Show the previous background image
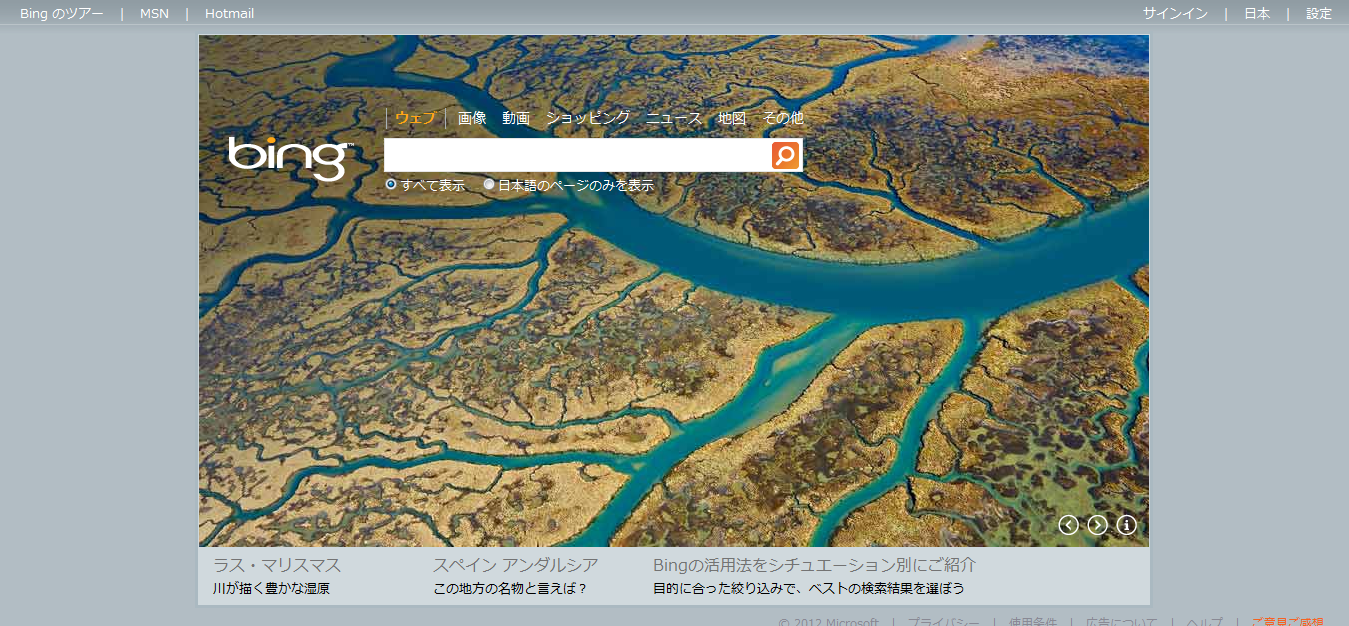Viewport: 1349px width, 626px height. pyautogui.click(x=1068, y=525)
